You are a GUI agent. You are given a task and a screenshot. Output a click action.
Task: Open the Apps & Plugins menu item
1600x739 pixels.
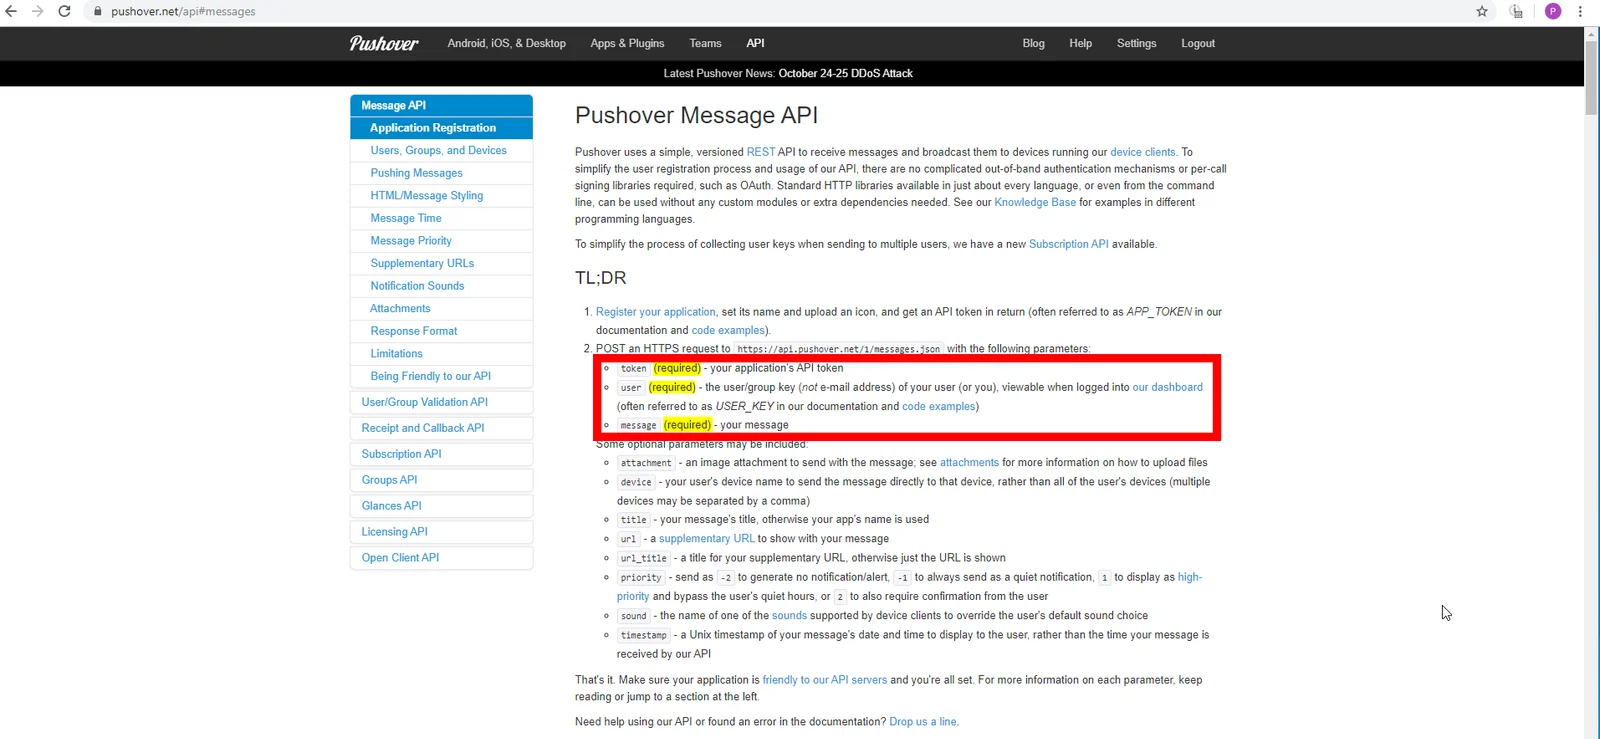627,43
